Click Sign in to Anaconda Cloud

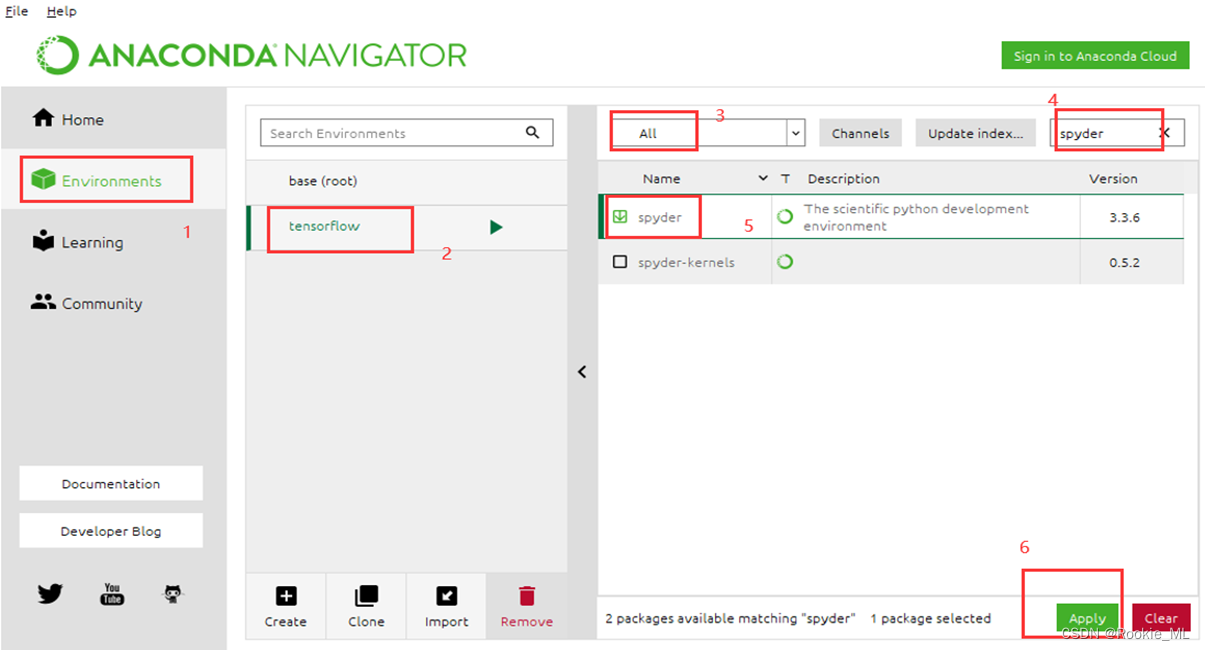click(1095, 56)
